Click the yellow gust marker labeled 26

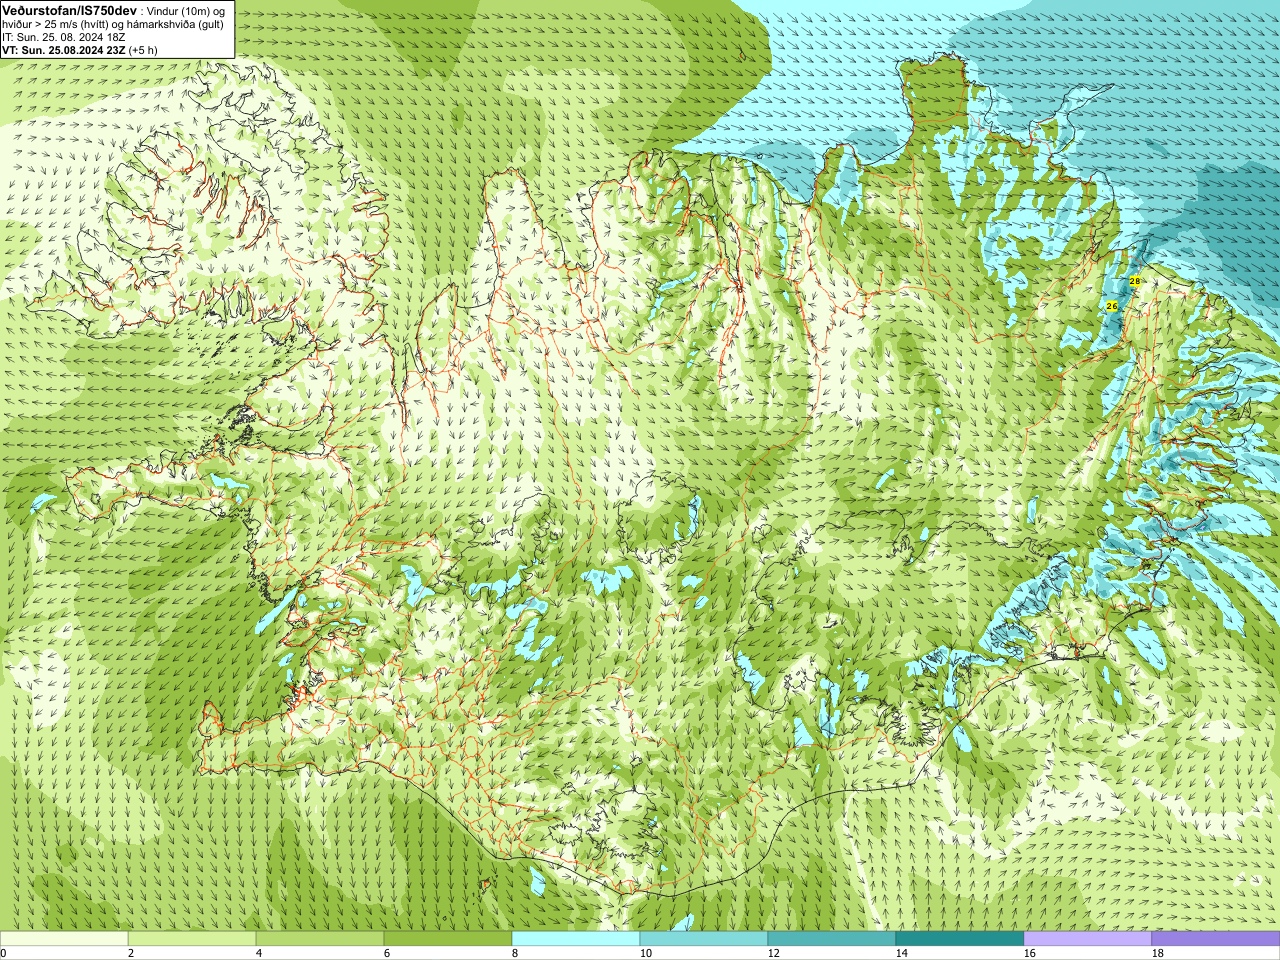[1112, 306]
